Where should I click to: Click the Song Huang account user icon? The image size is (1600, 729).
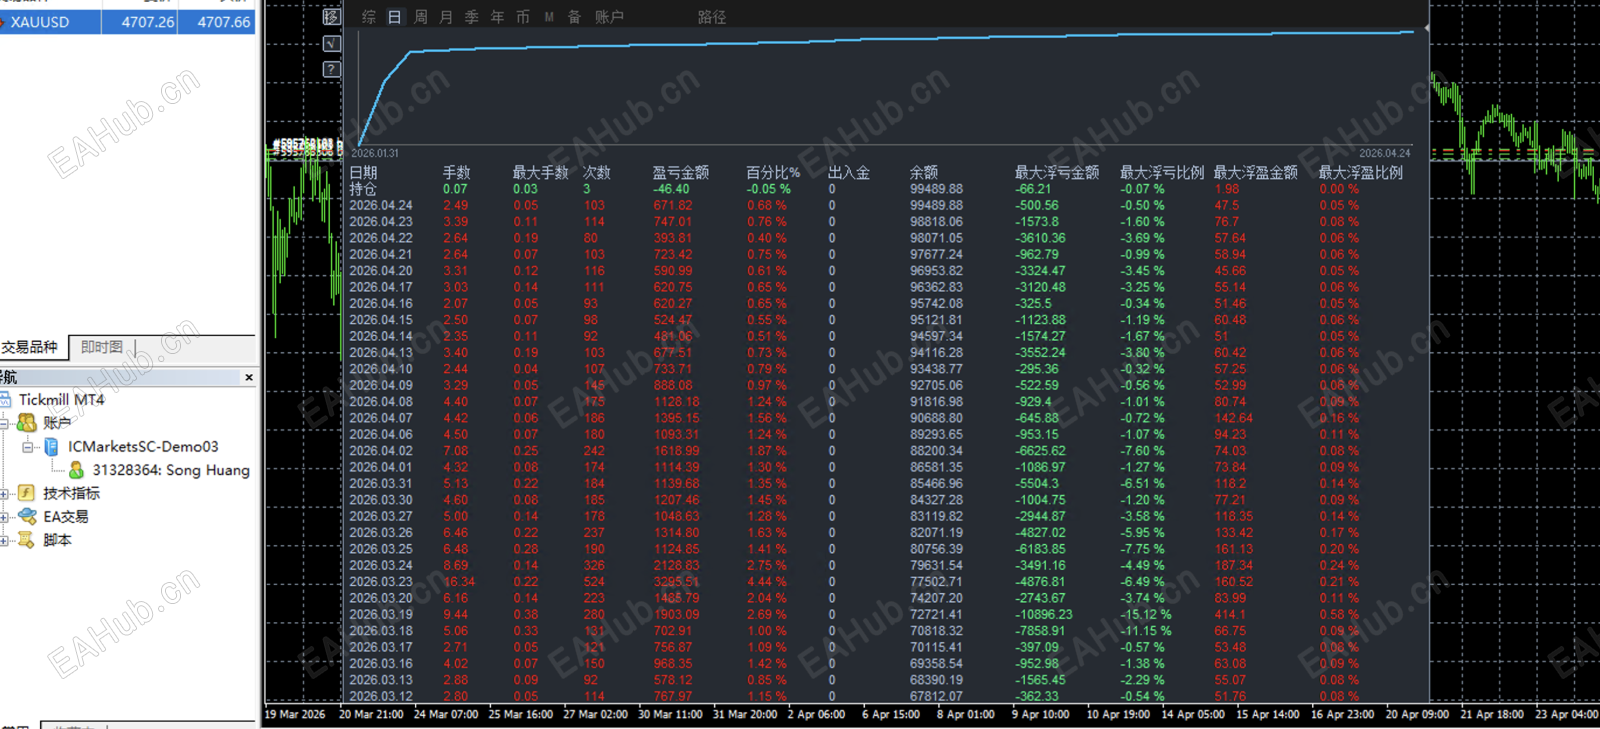click(76, 470)
